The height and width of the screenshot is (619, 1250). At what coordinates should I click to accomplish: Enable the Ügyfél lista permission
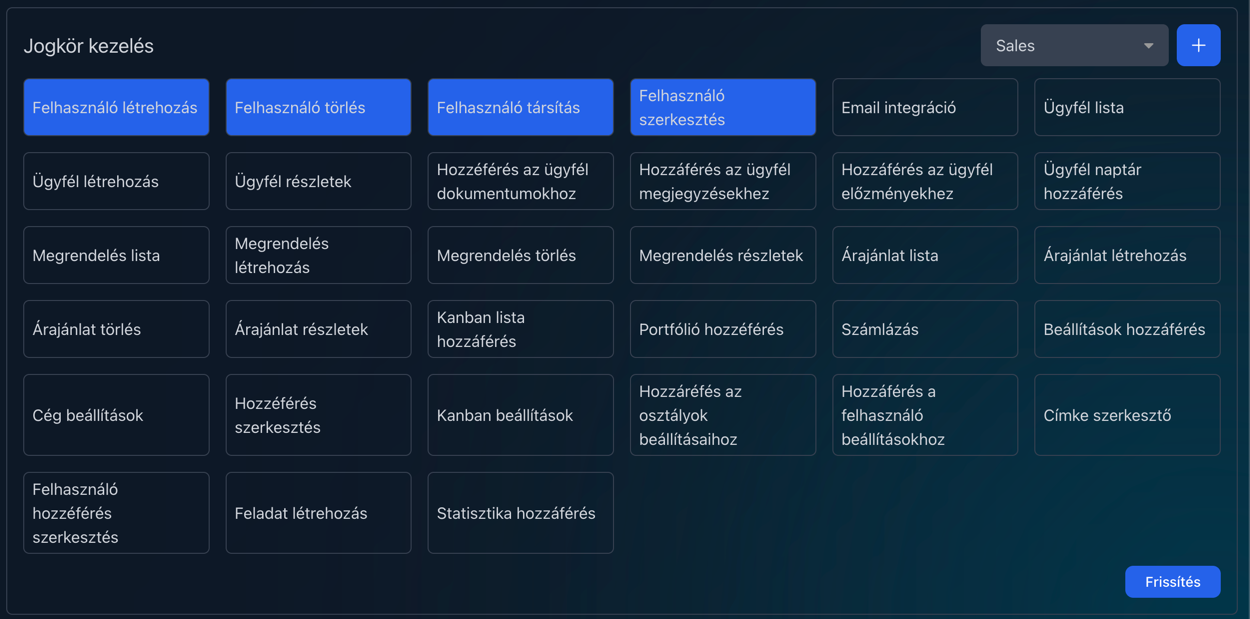(x=1127, y=108)
